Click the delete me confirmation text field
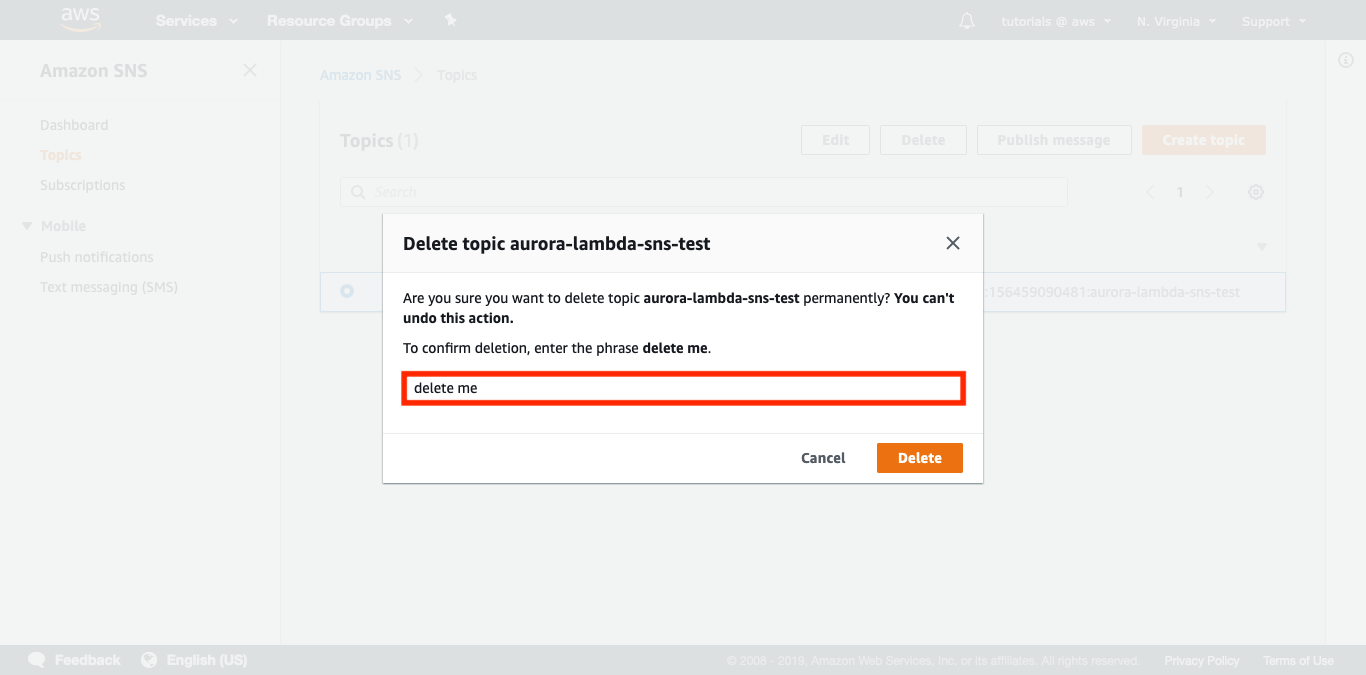 [x=683, y=388]
